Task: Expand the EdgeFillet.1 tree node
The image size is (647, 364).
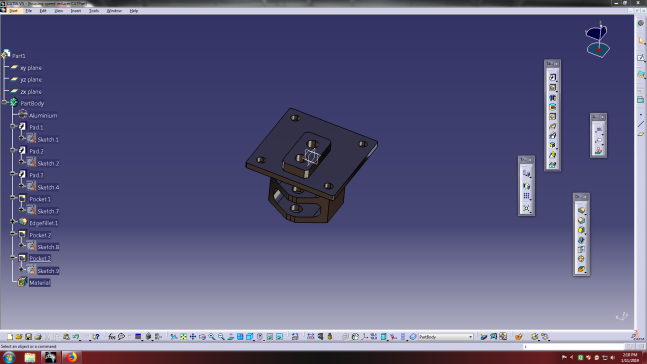Action: (12, 222)
